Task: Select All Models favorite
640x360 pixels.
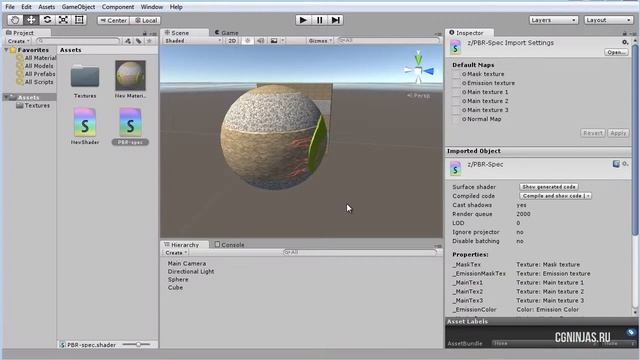Action: [35, 66]
